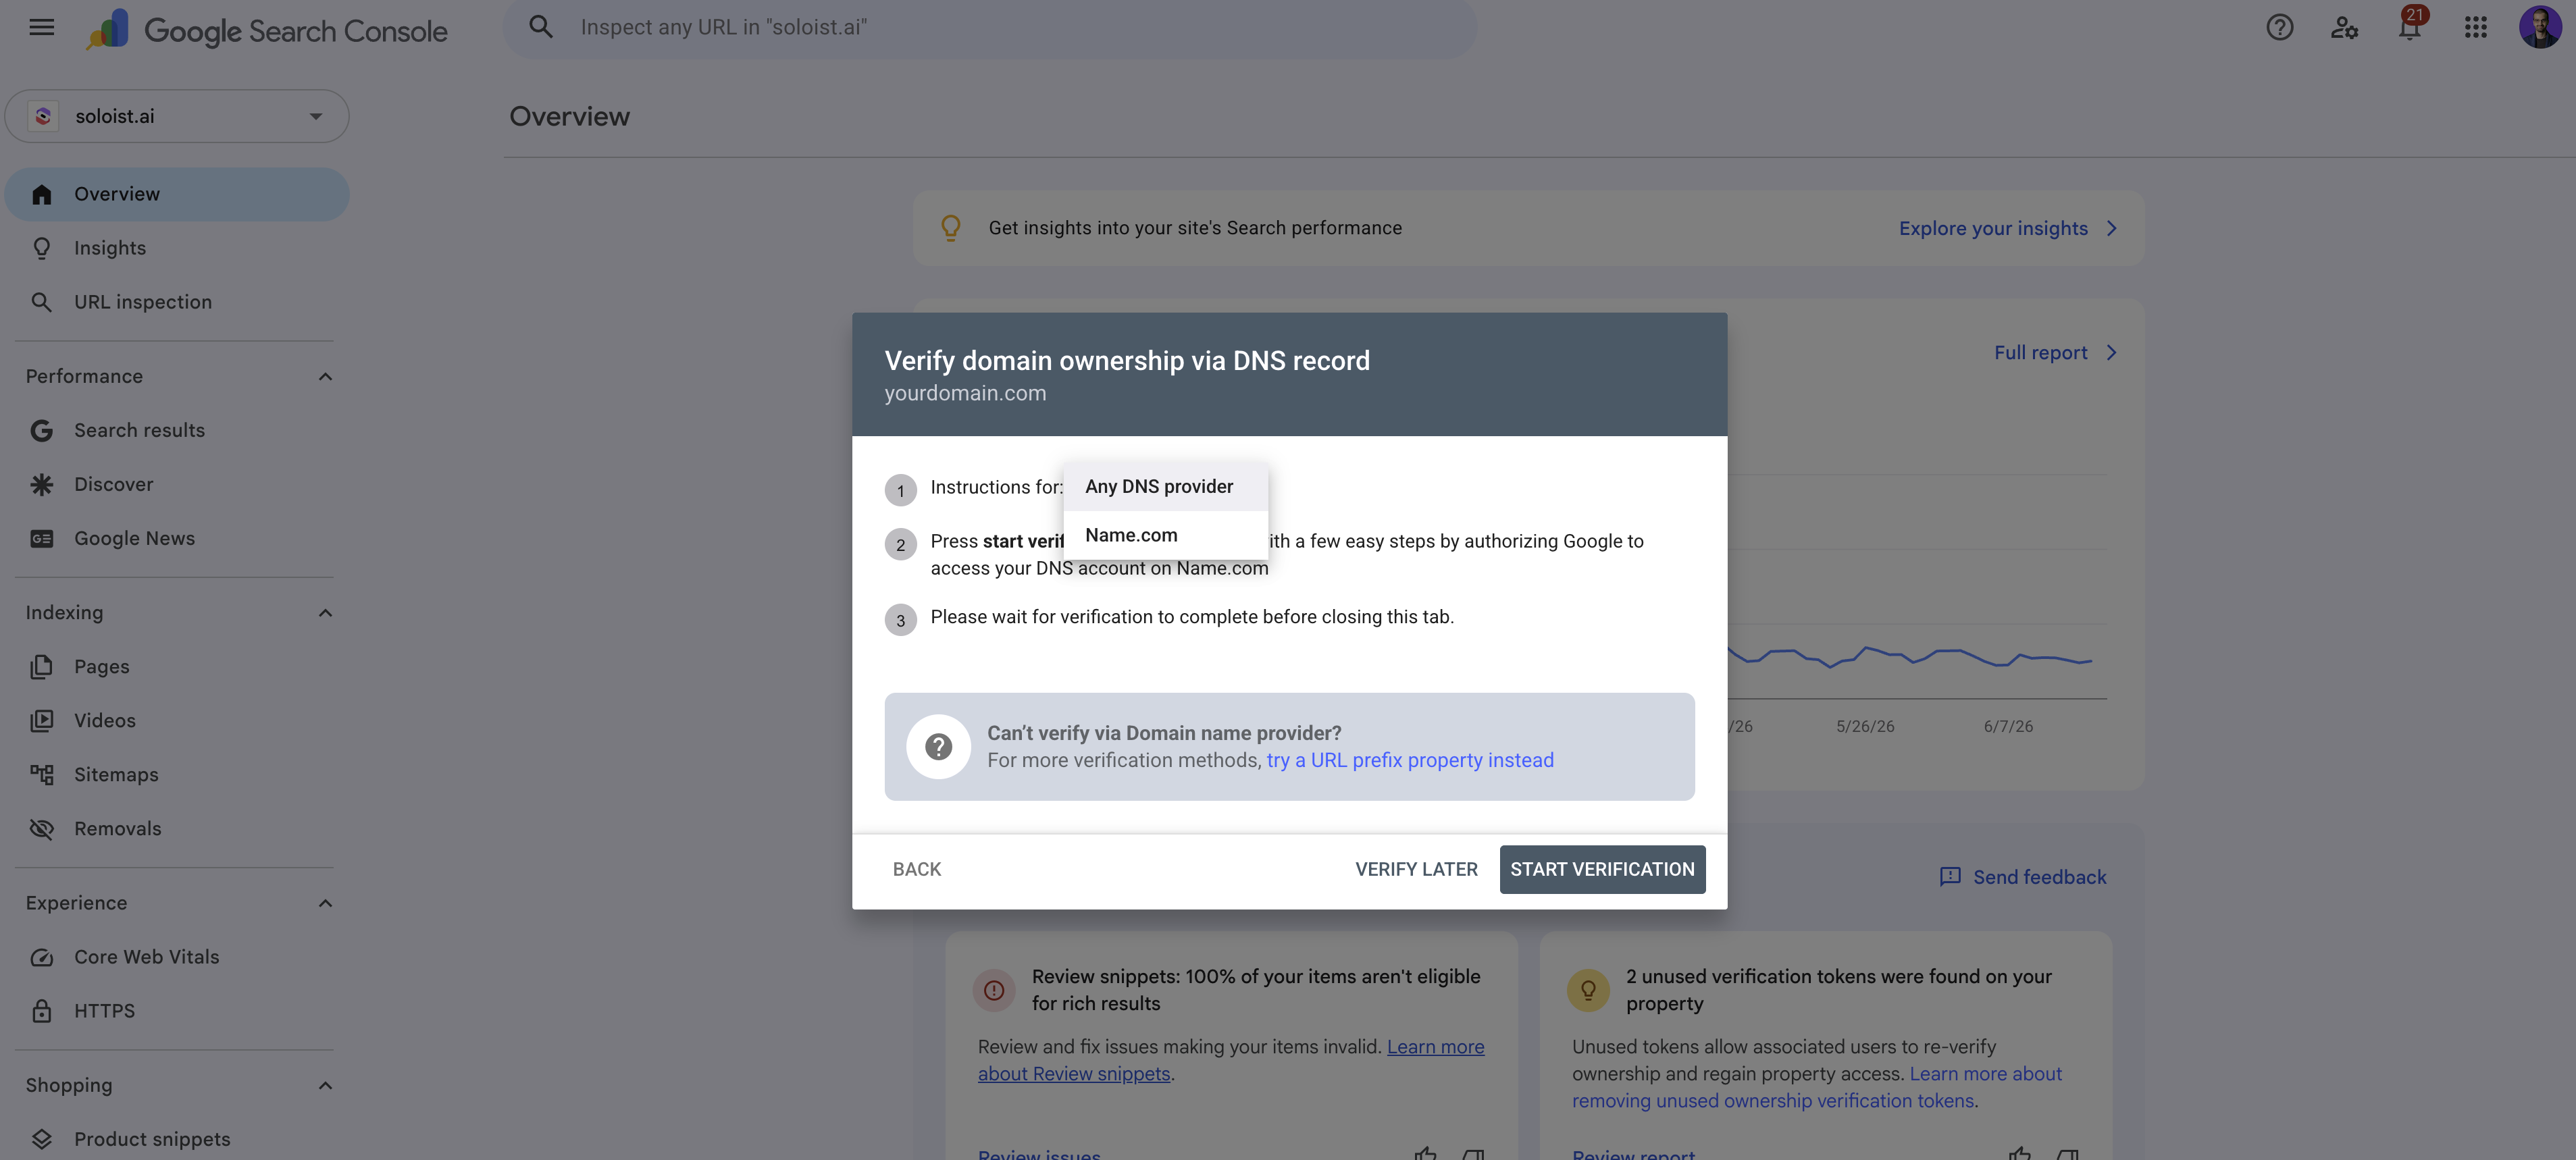Screen dimensions: 2576x1160
Task: Click the red alert icon on Review snippets card
Action: [x=993, y=990]
